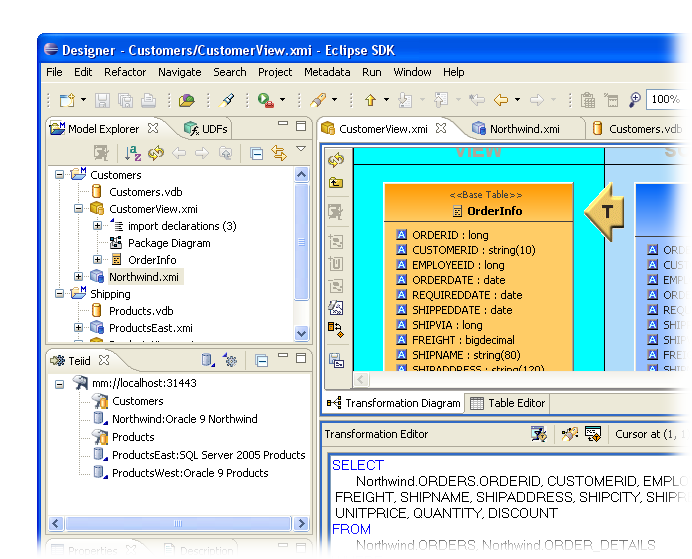Switch to the UDFs tab
692x559 pixels.
tap(207, 129)
